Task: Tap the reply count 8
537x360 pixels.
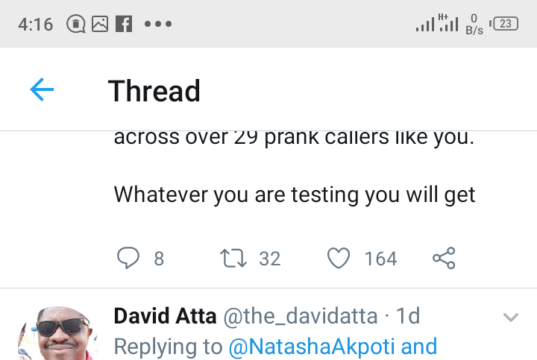Action: pyautogui.click(x=159, y=259)
